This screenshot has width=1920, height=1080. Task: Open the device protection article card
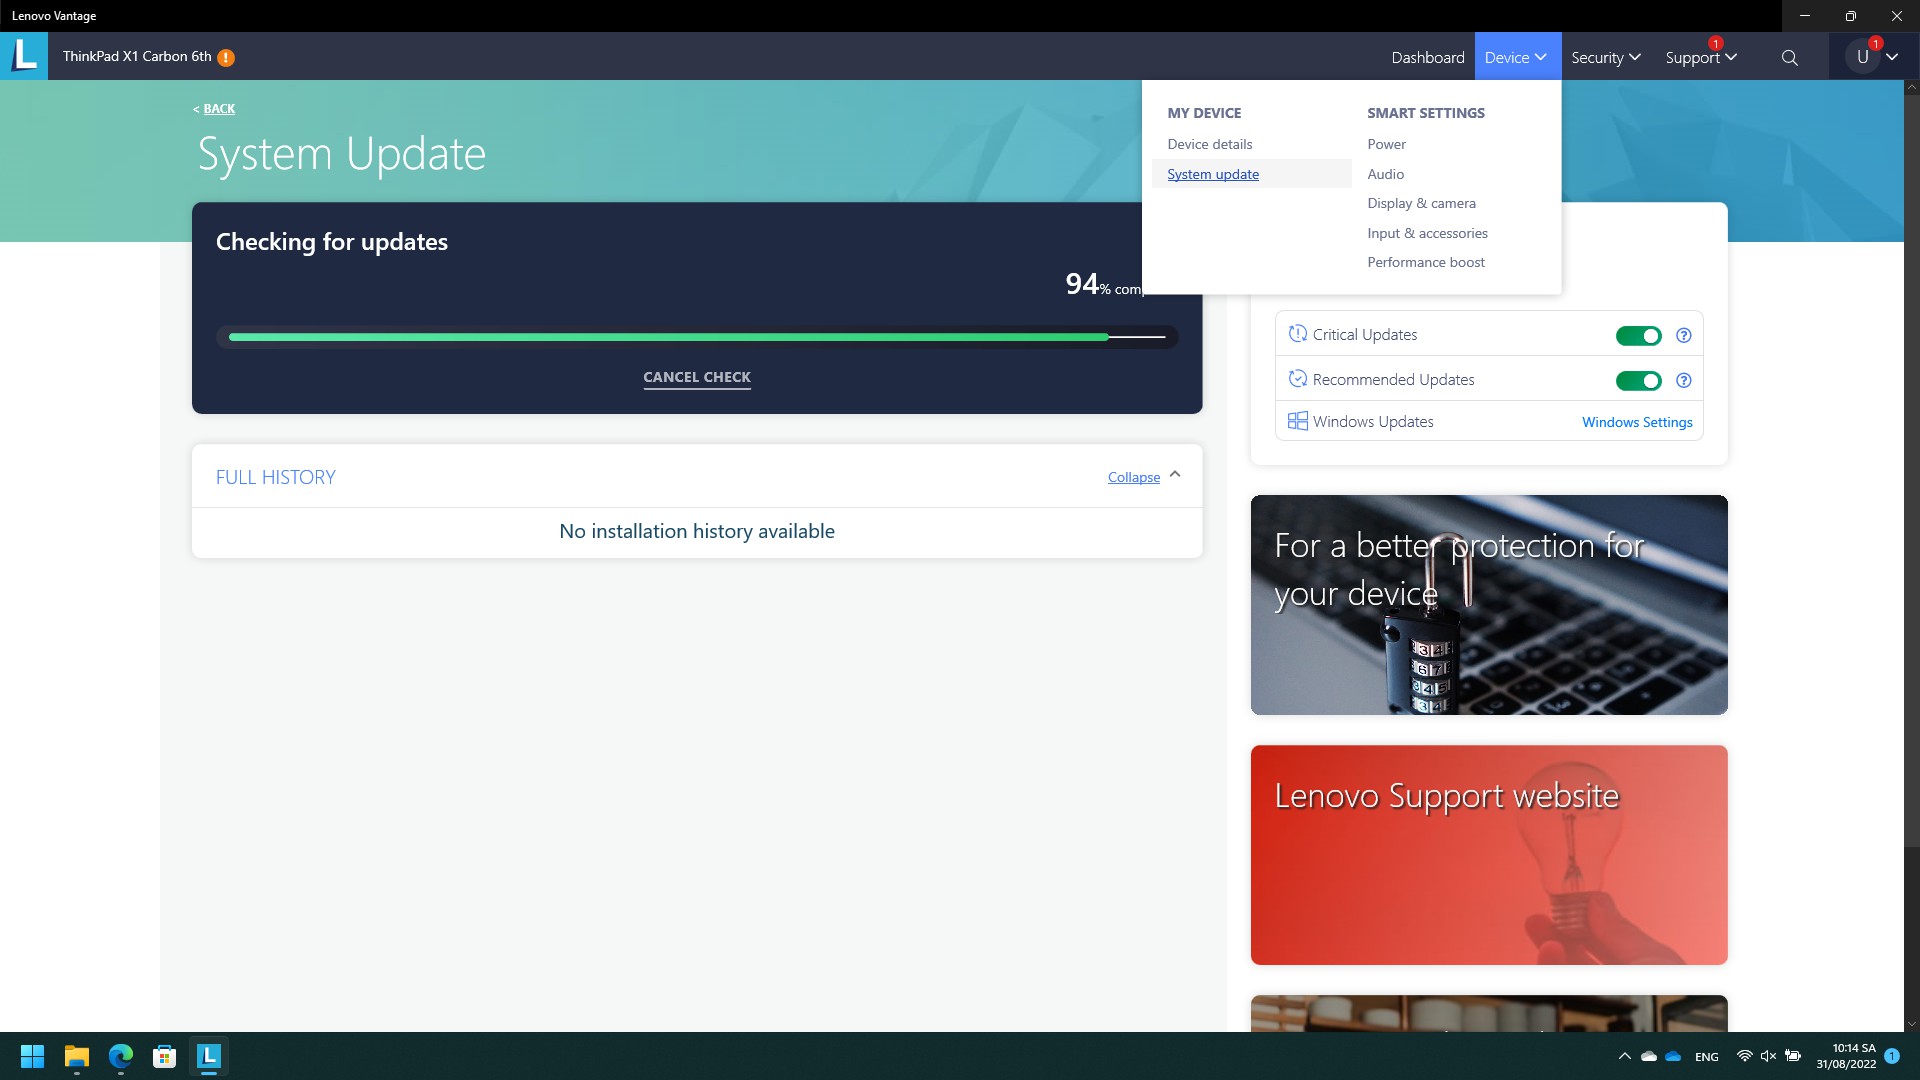click(x=1489, y=604)
